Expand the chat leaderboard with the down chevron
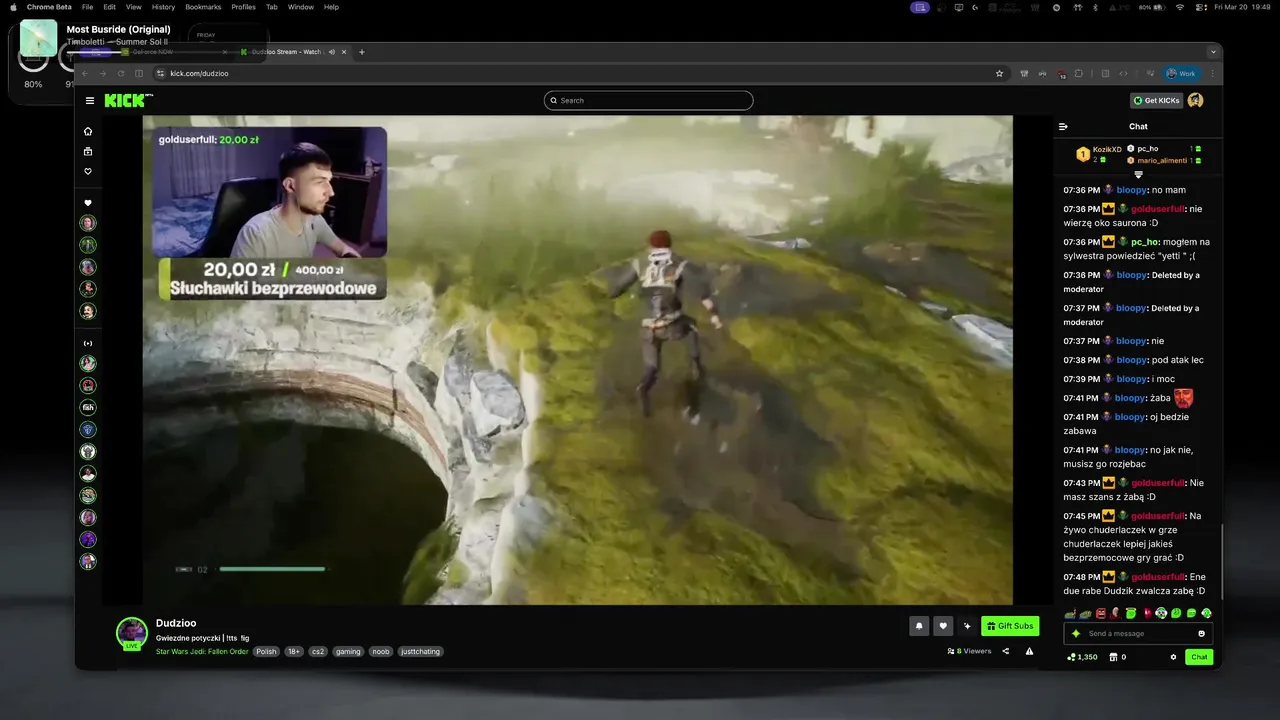This screenshot has height=720, width=1280. (x=1138, y=174)
